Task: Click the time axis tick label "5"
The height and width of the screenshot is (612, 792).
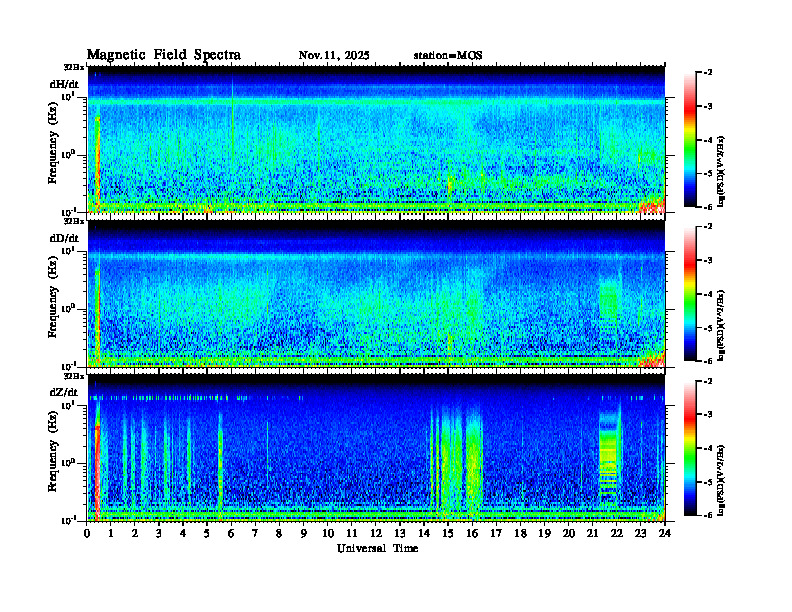Action: (207, 533)
